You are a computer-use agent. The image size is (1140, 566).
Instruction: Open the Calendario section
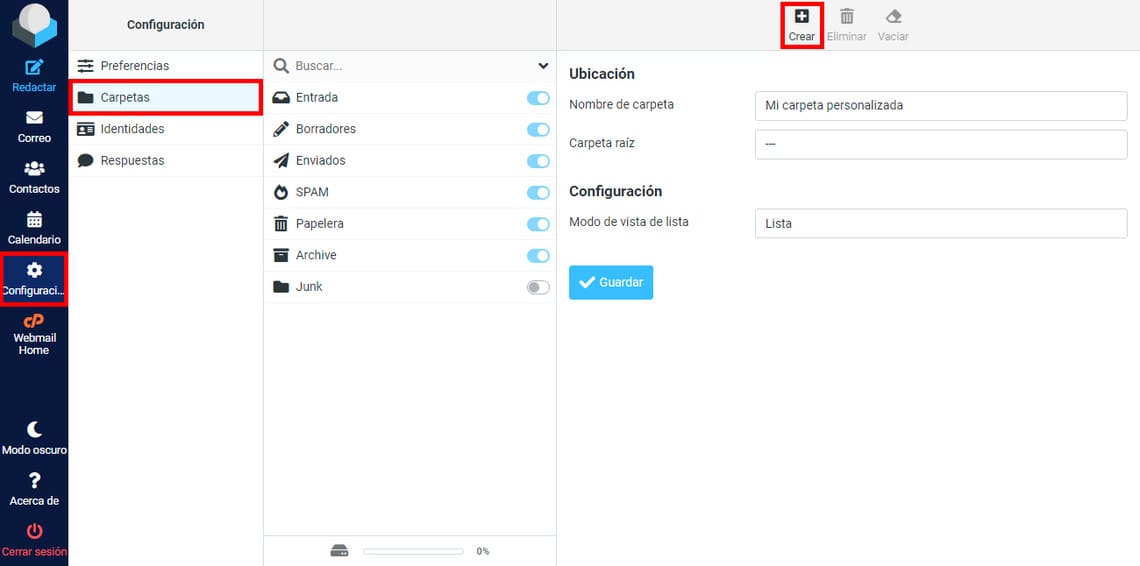click(34, 220)
